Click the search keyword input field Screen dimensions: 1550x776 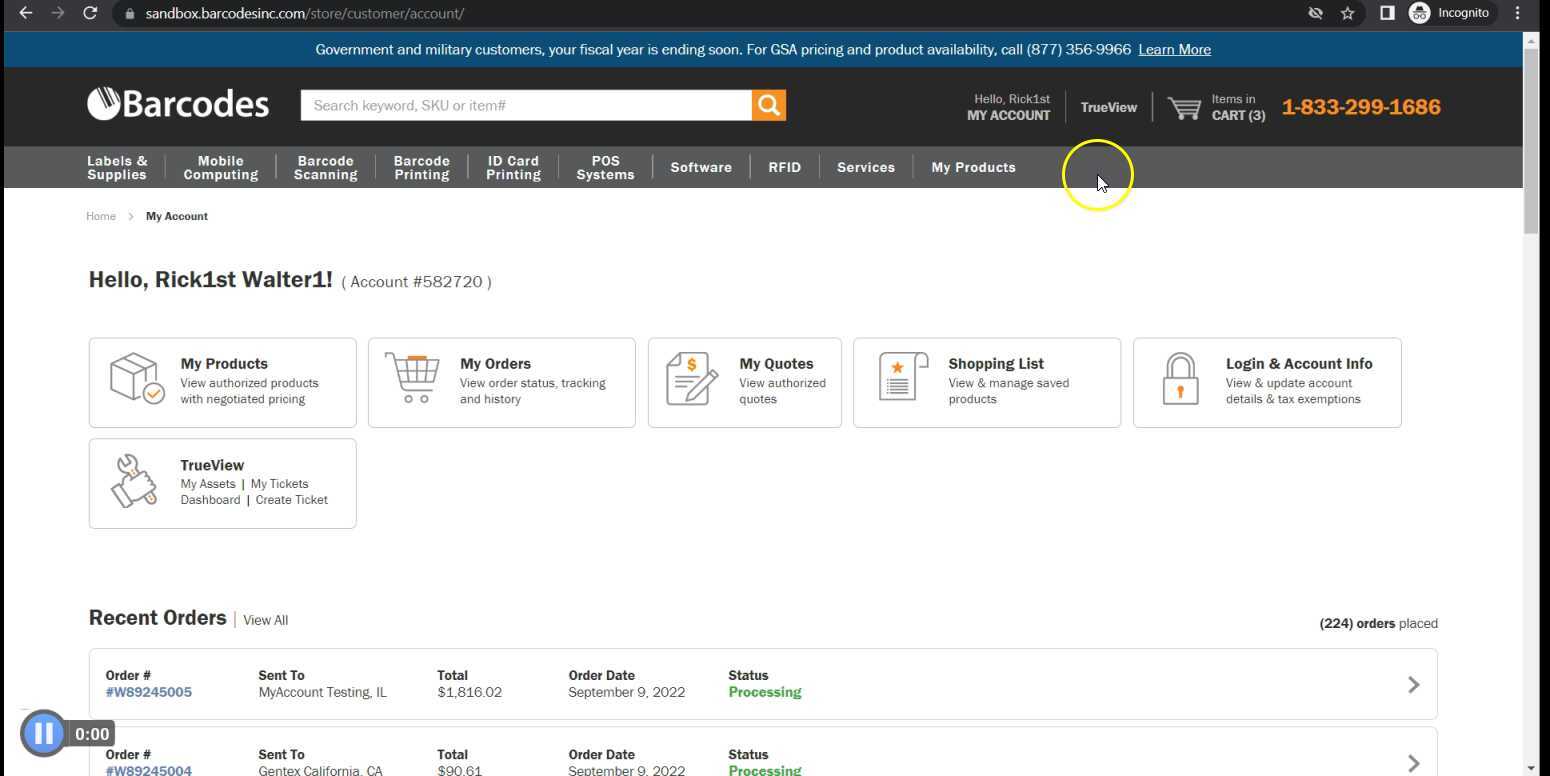coord(525,105)
